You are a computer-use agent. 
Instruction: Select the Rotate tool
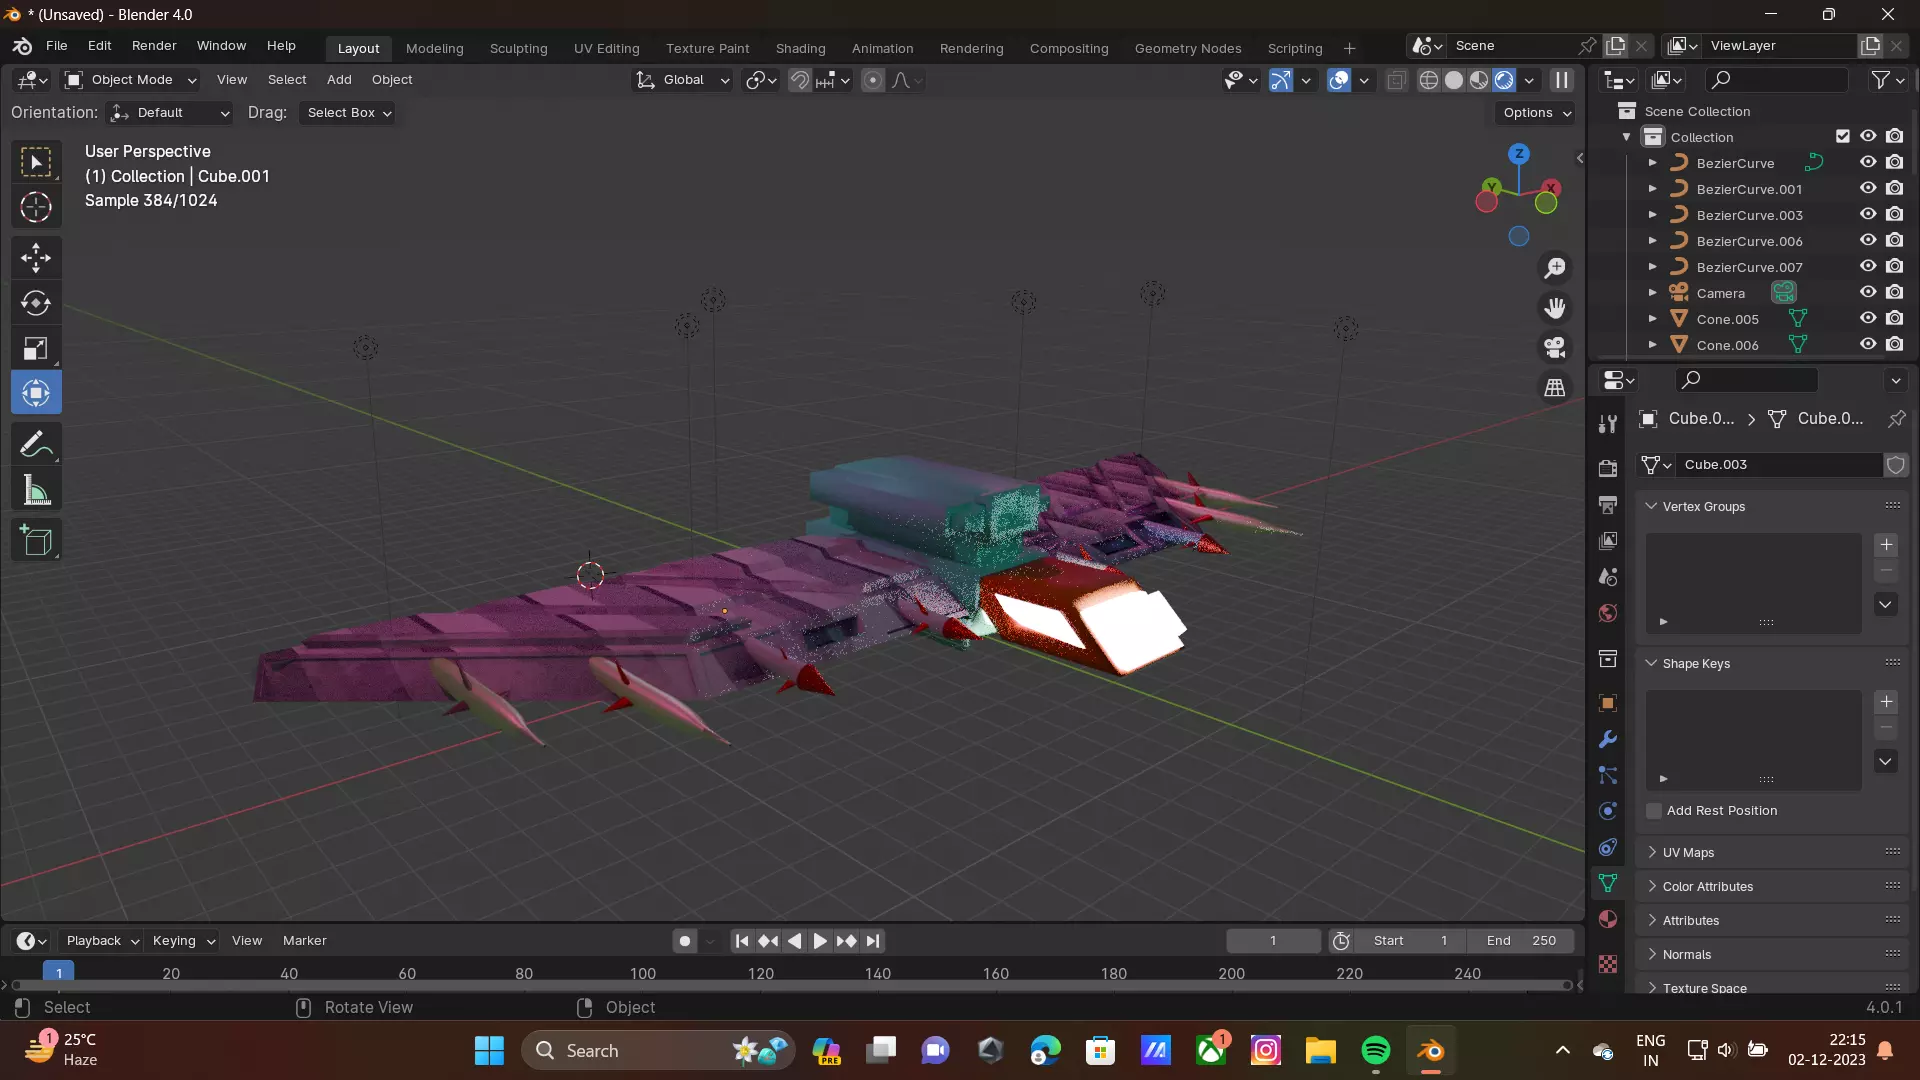click(x=36, y=303)
